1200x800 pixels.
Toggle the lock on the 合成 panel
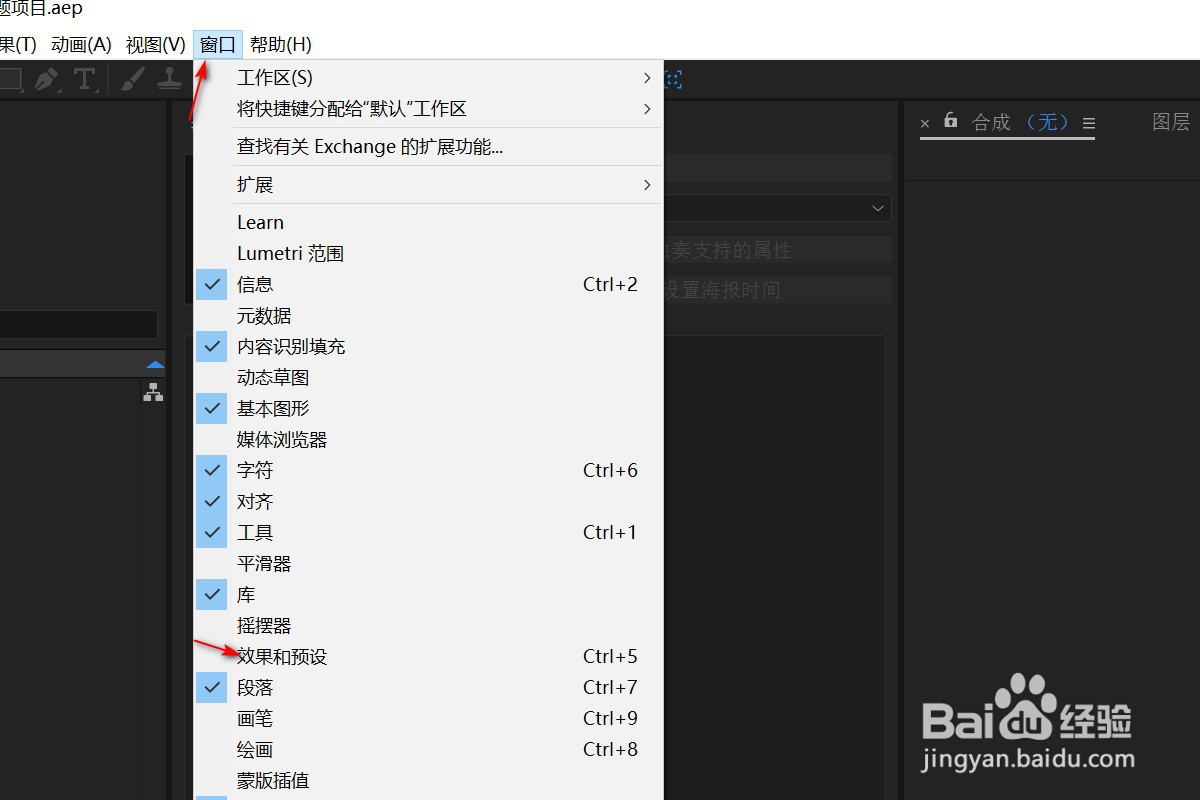click(x=951, y=121)
